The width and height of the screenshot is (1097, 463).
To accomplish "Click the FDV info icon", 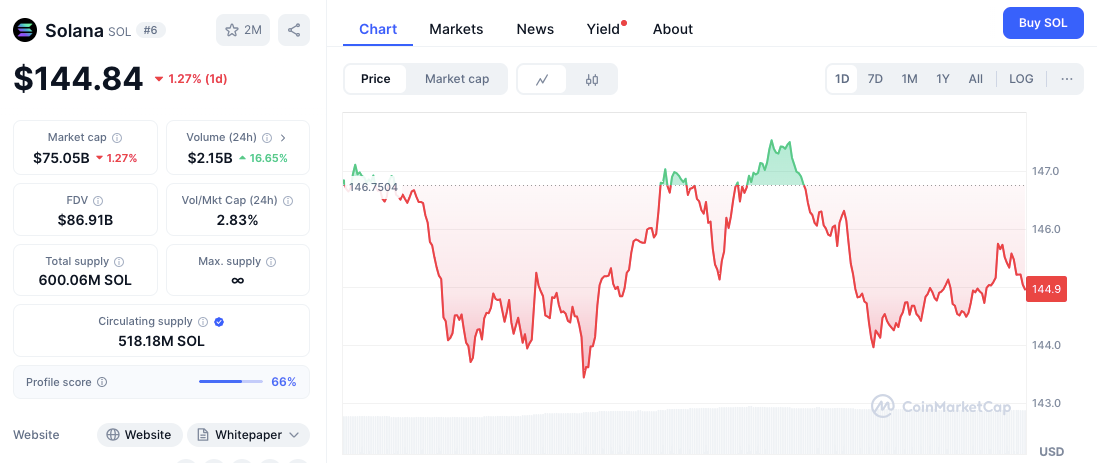I will pyautogui.click(x=98, y=201).
